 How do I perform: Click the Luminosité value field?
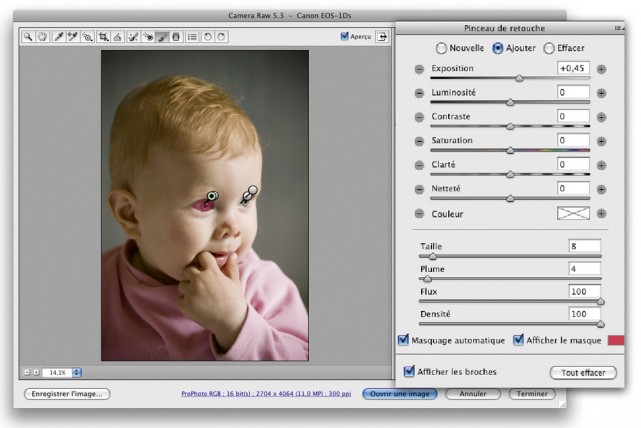tap(573, 92)
